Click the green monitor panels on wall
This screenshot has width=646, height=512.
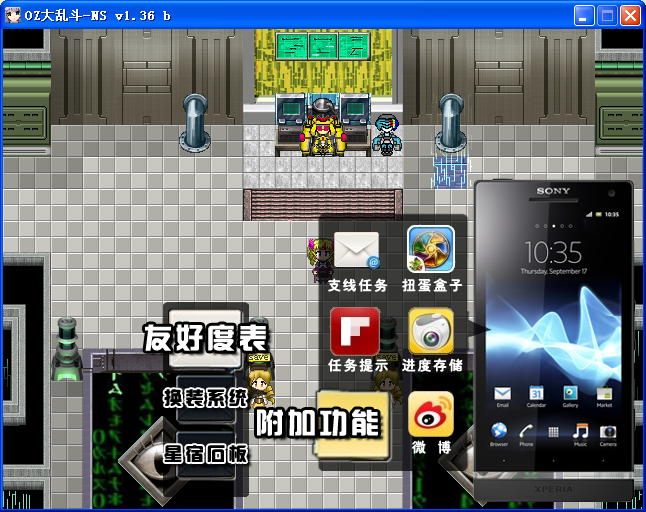tap(323, 47)
